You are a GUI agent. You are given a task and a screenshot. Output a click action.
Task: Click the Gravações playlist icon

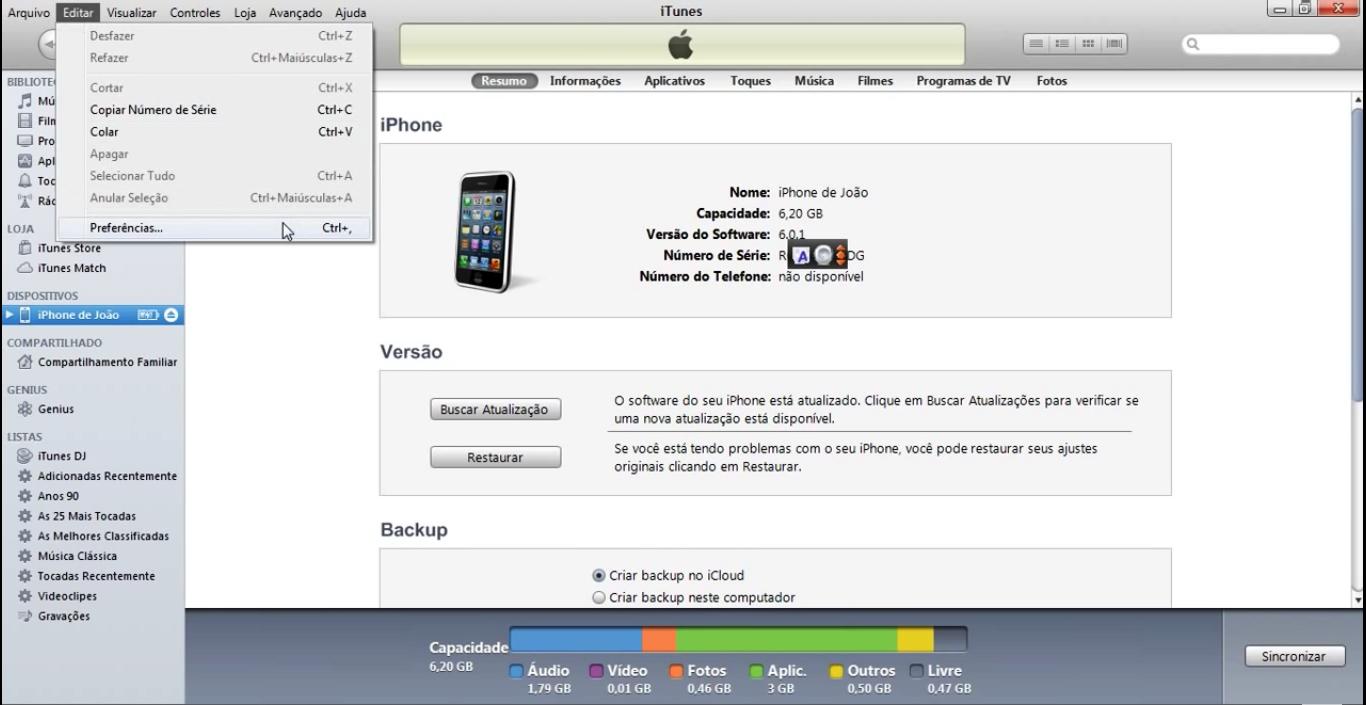point(25,616)
